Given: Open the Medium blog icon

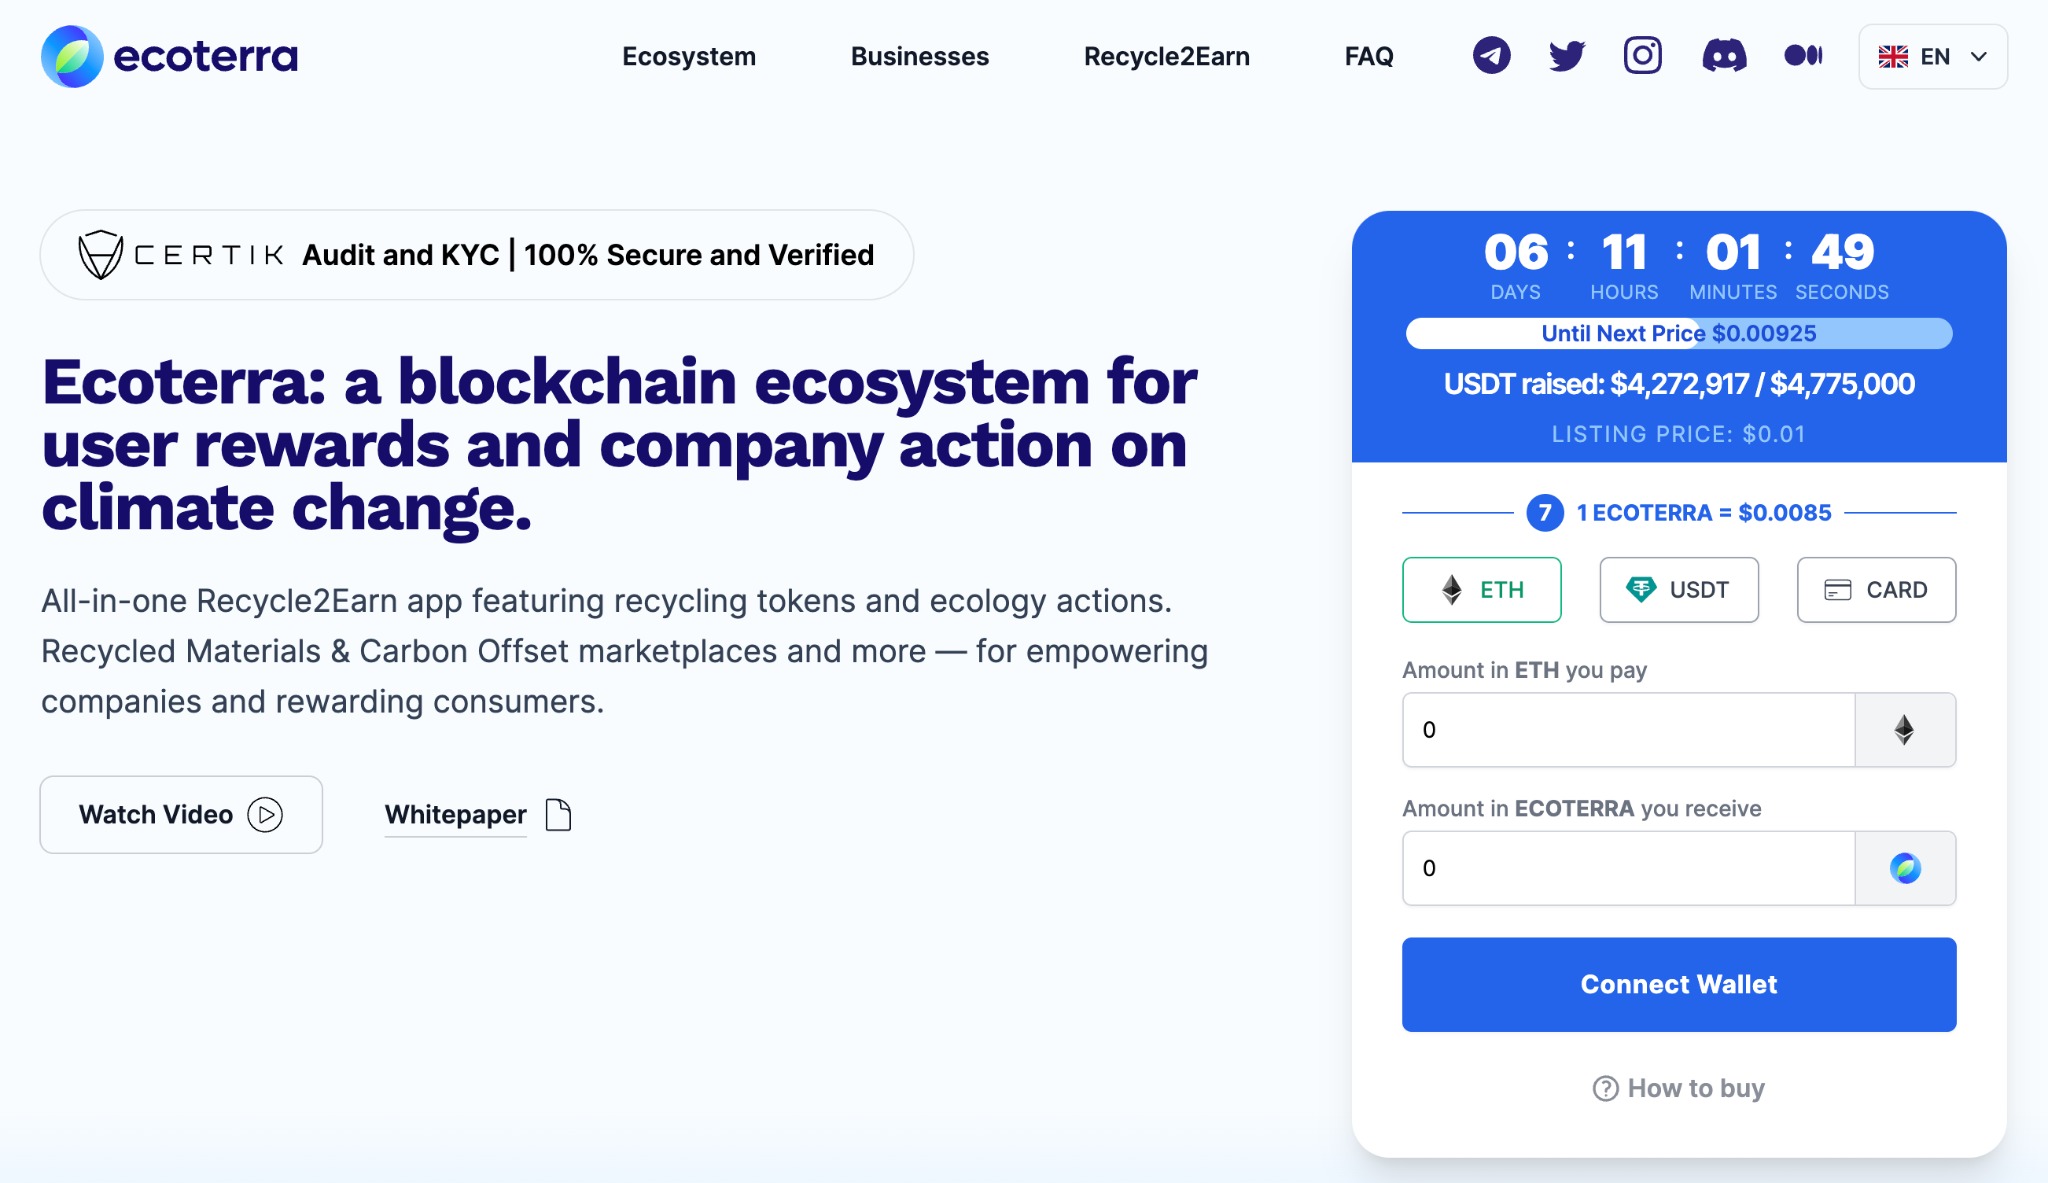Looking at the screenshot, I should click(x=1803, y=56).
